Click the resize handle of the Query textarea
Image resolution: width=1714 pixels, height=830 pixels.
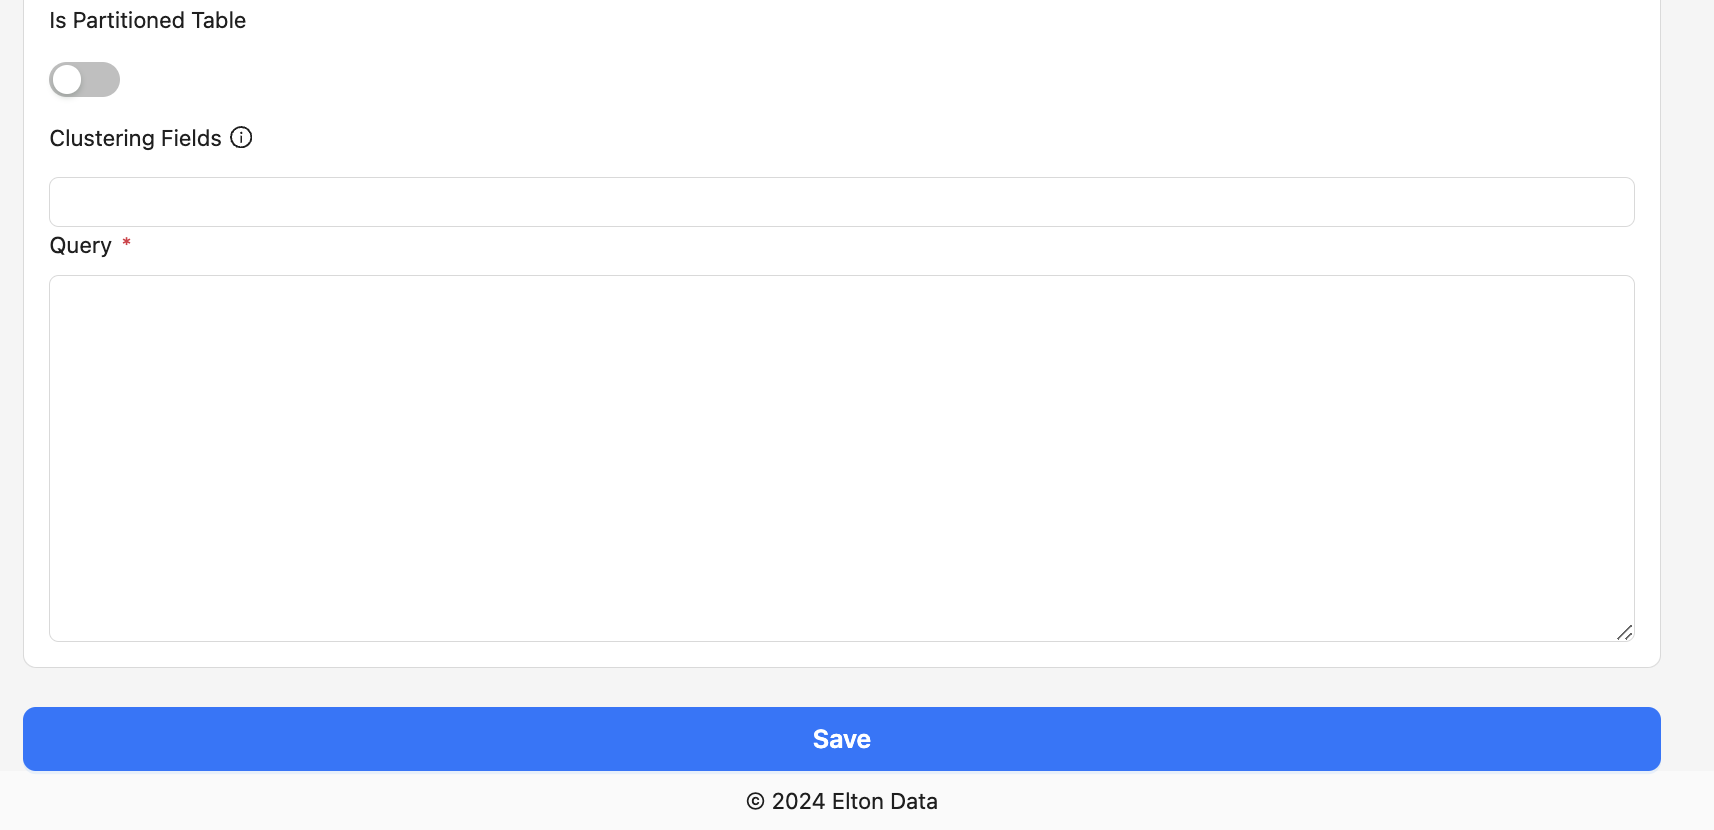point(1625,633)
